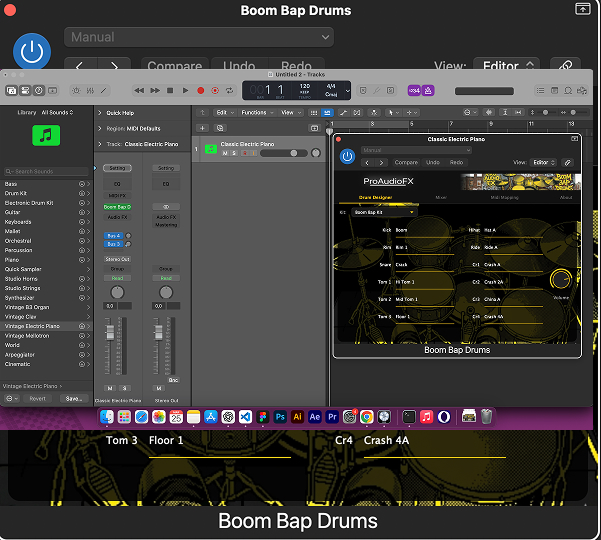
Task: Open the Boom Bap Kit dropdown
Action: coord(384,212)
